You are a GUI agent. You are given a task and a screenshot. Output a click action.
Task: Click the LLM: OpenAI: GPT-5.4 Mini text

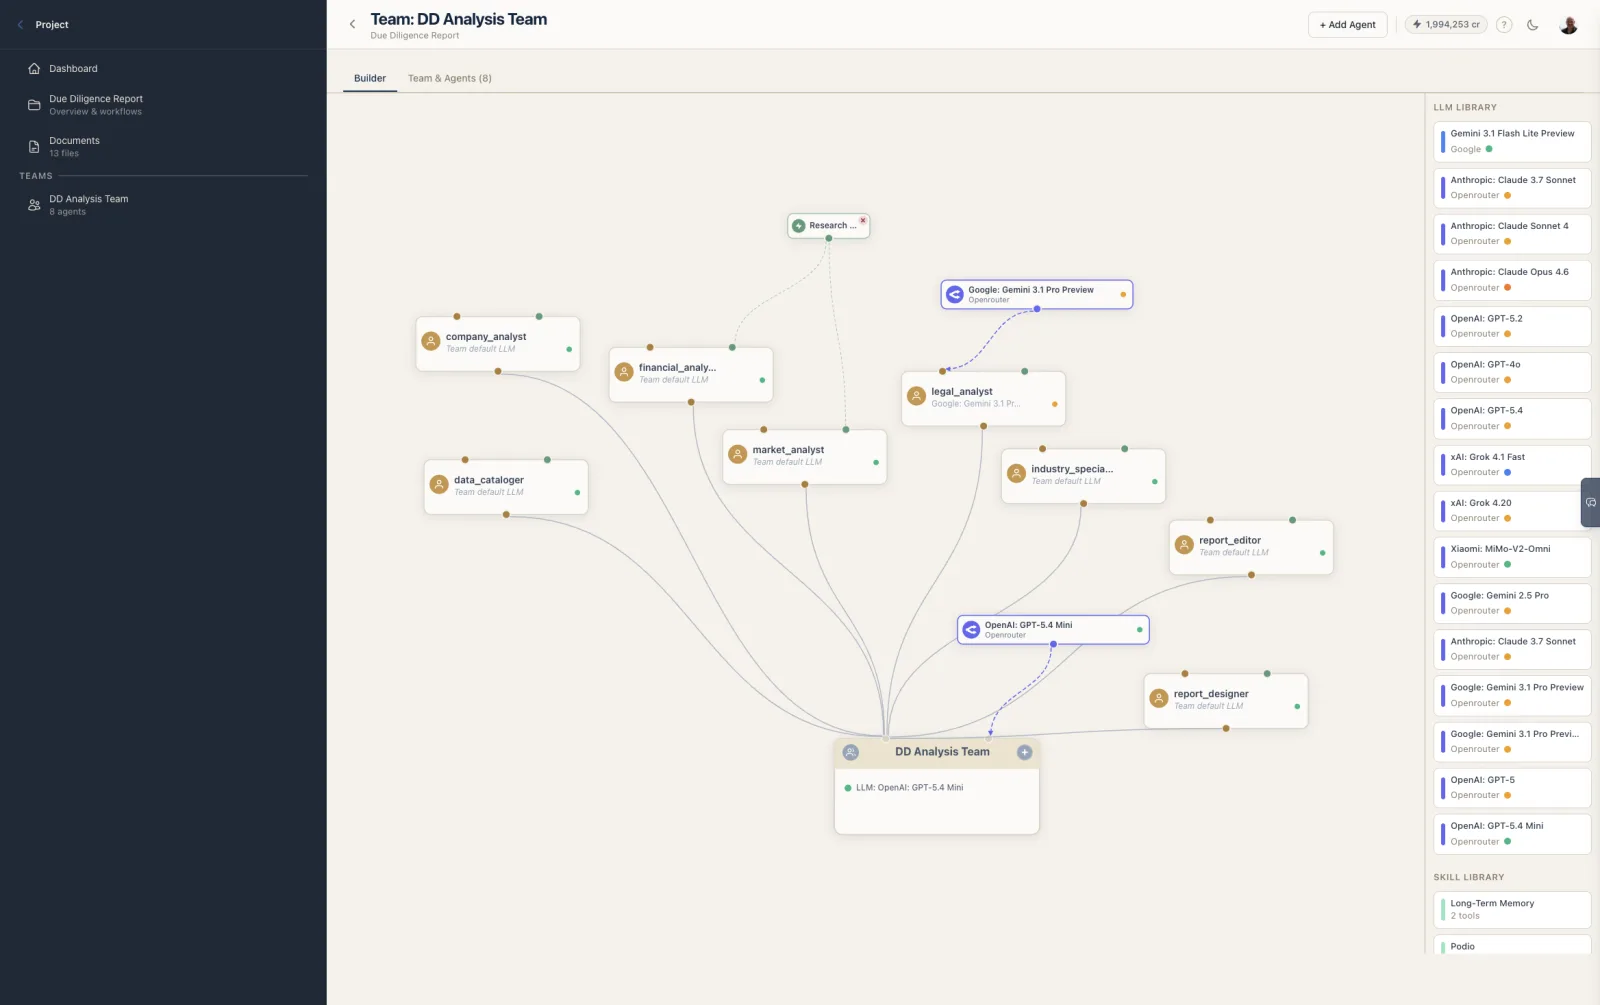click(x=909, y=788)
